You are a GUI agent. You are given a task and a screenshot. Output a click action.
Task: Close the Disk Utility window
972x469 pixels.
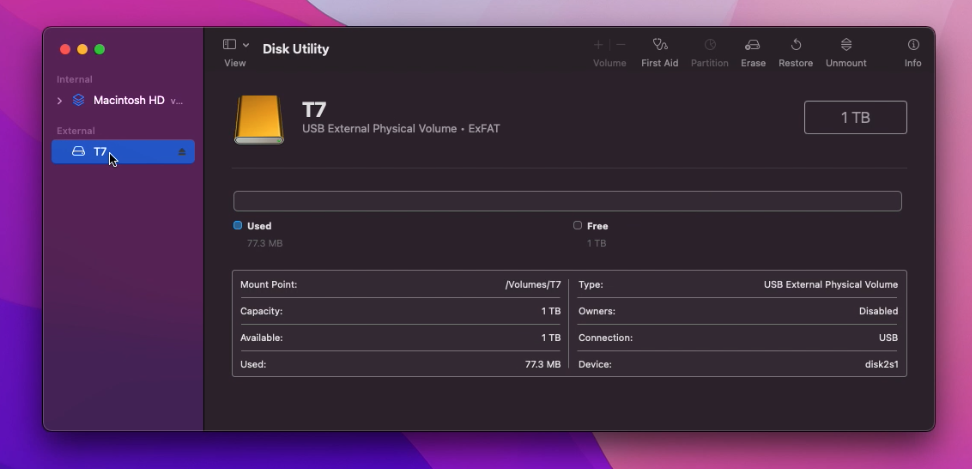click(65, 50)
